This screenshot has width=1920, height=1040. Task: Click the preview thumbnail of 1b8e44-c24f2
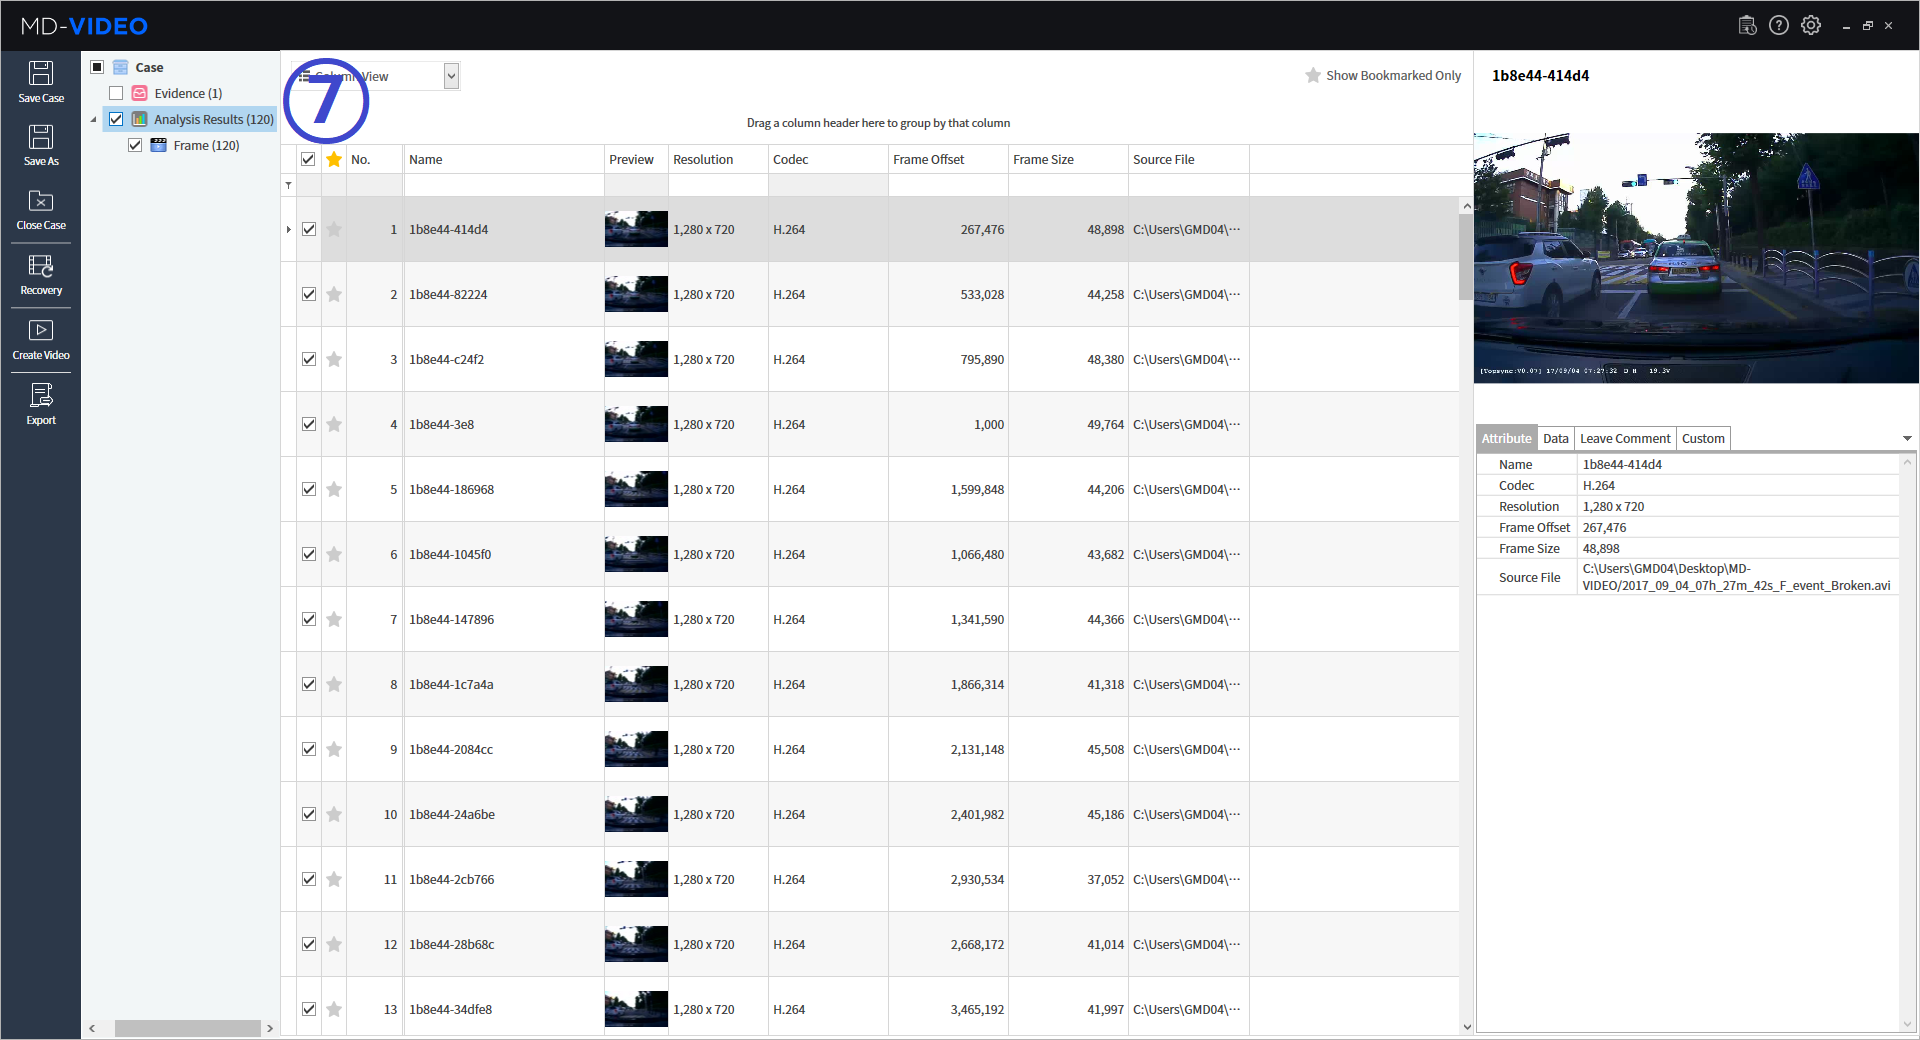pyautogui.click(x=636, y=359)
